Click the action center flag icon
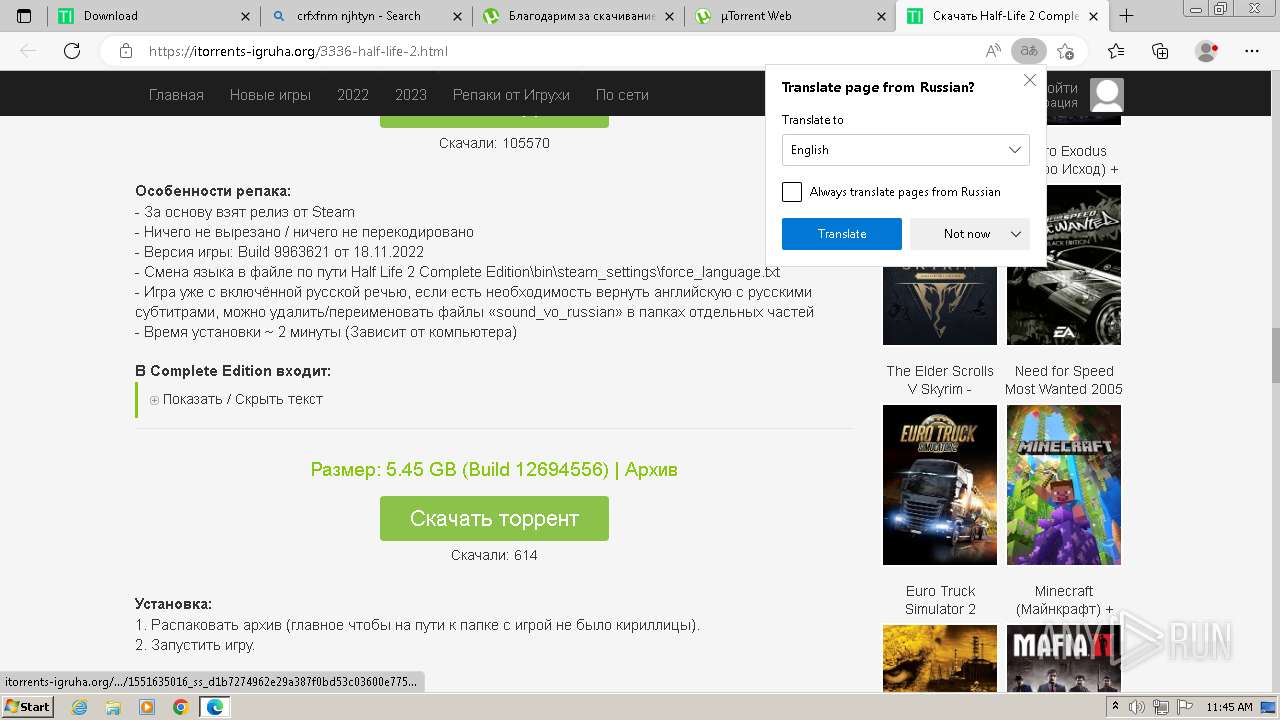The width and height of the screenshot is (1280, 720). [x=1186, y=707]
